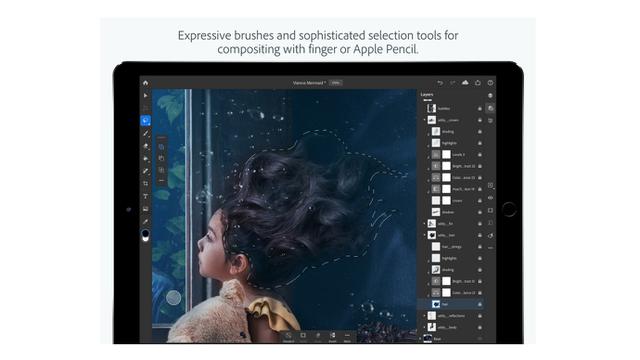This screenshot has height=360, width=640.
Task: Open cloud document sync status
Action: point(465,83)
